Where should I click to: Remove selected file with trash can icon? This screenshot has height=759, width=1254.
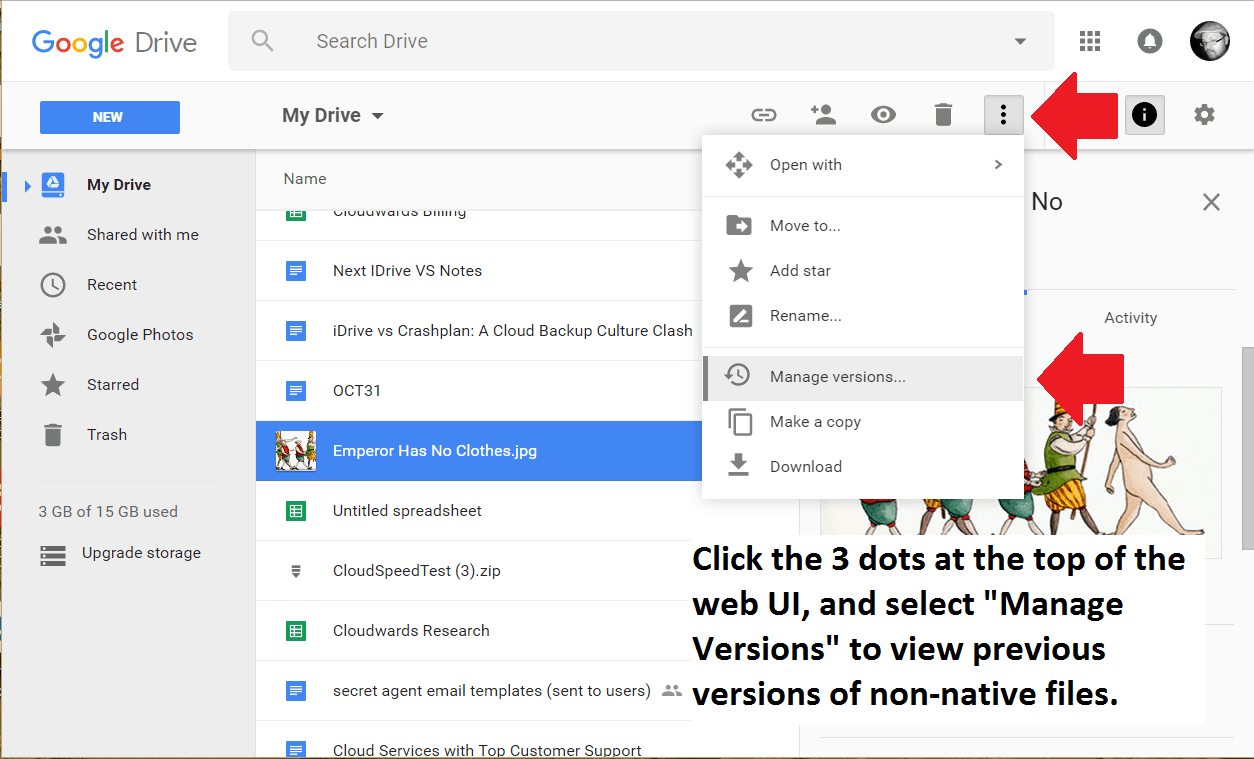943,115
